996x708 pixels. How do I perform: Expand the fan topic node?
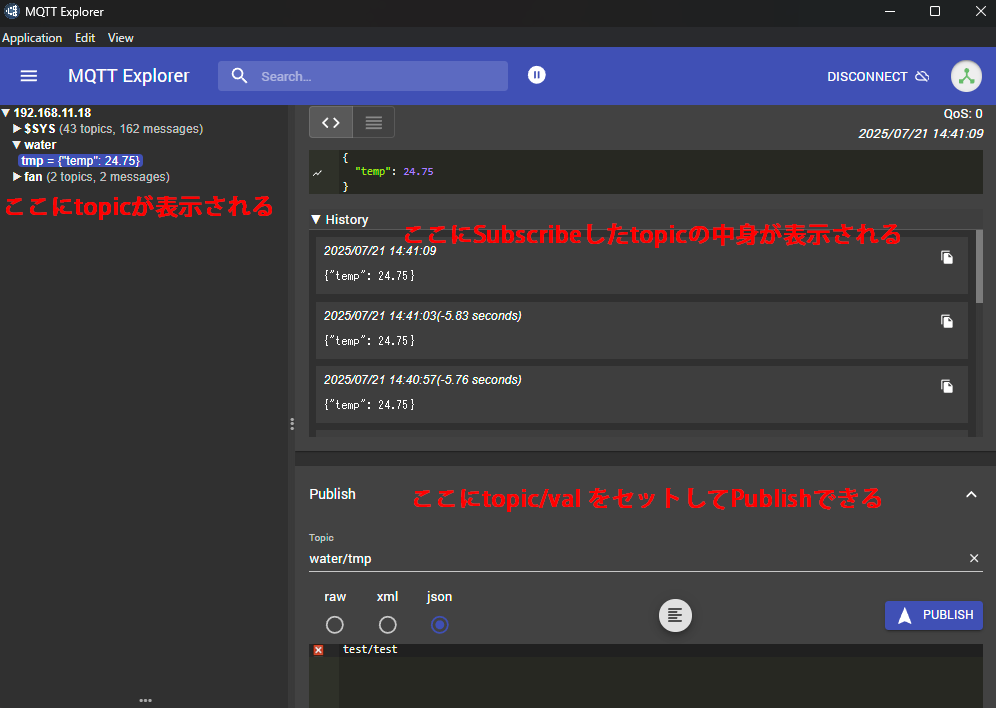point(17,177)
